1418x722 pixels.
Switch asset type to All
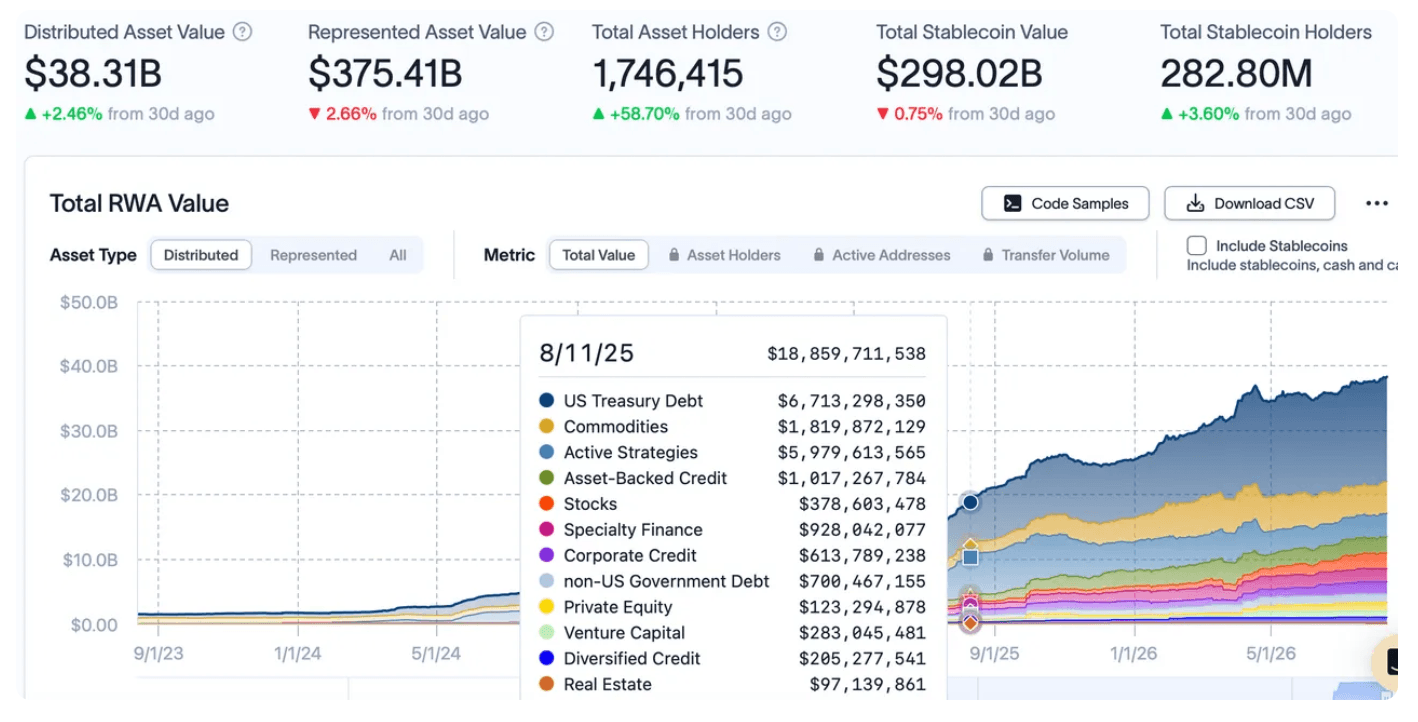pyautogui.click(x=398, y=255)
